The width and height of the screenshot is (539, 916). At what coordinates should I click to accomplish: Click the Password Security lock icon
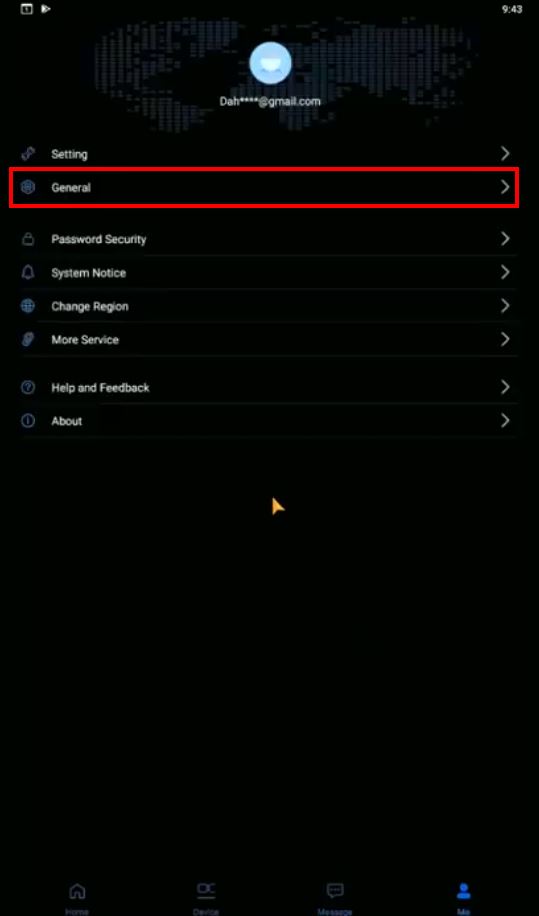click(x=27, y=239)
